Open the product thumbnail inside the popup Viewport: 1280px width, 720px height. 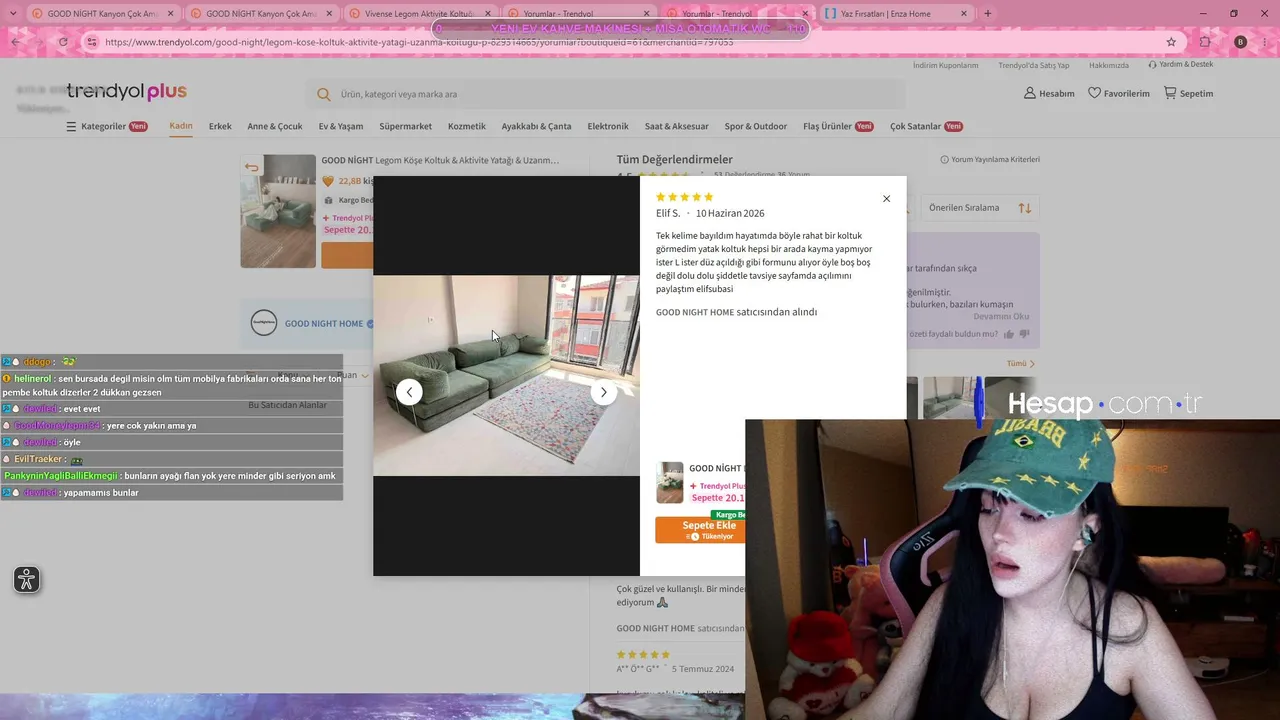pyautogui.click(x=670, y=482)
